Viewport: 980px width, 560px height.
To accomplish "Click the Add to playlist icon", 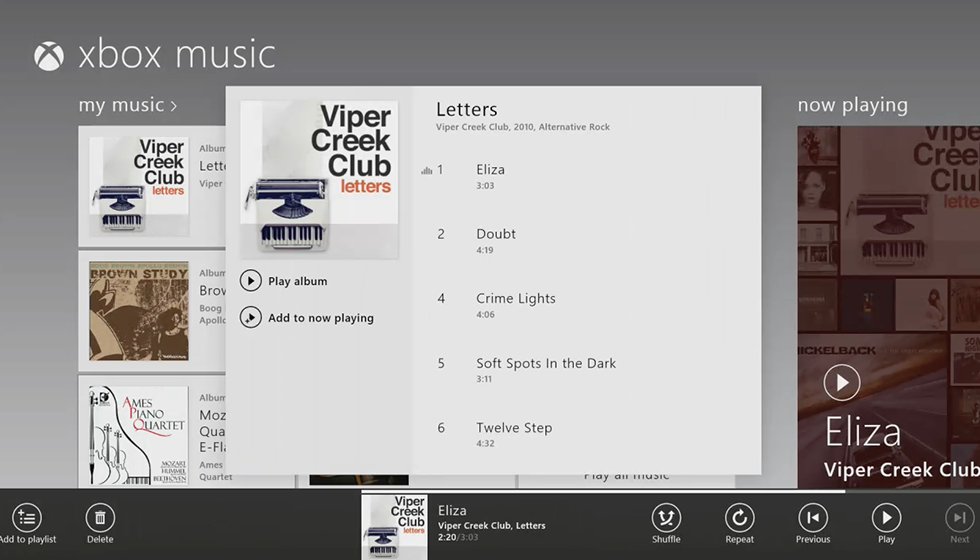I will (x=27, y=517).
